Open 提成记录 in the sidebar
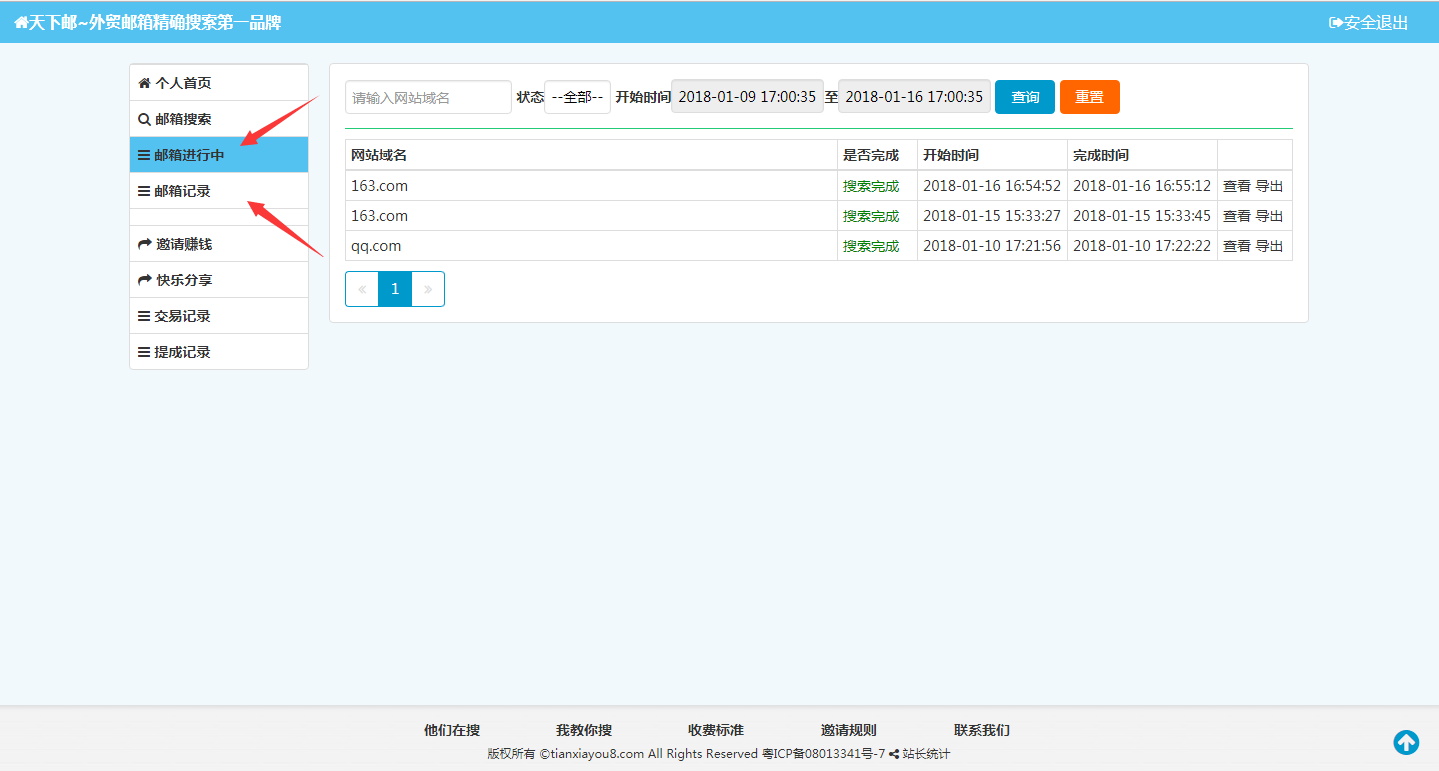Screen dimensions: 1439x771 click(219, 352)
